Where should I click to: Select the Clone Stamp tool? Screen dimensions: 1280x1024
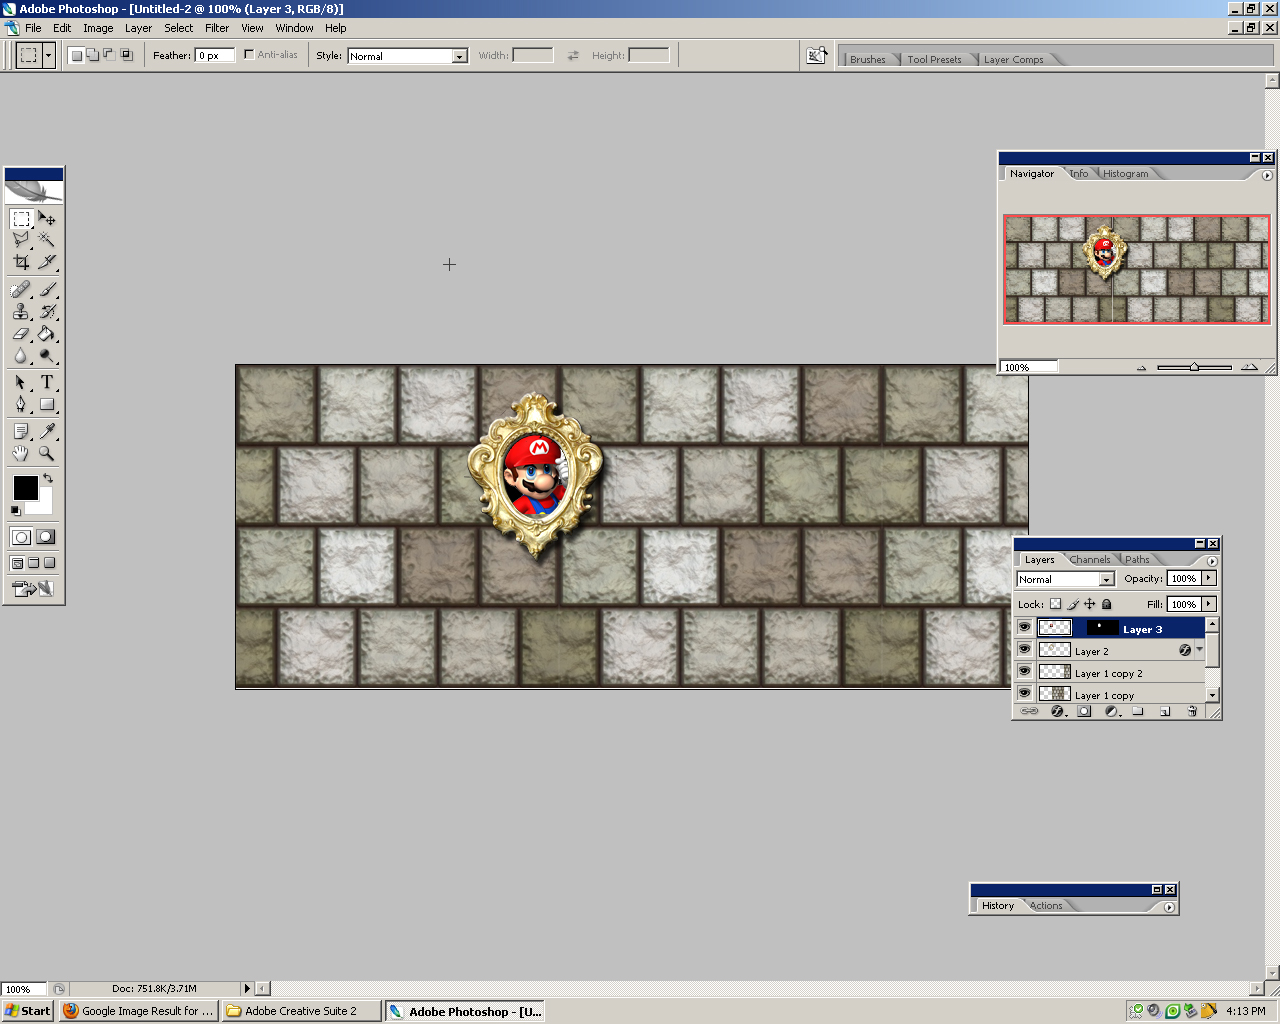tap(21, 312)
